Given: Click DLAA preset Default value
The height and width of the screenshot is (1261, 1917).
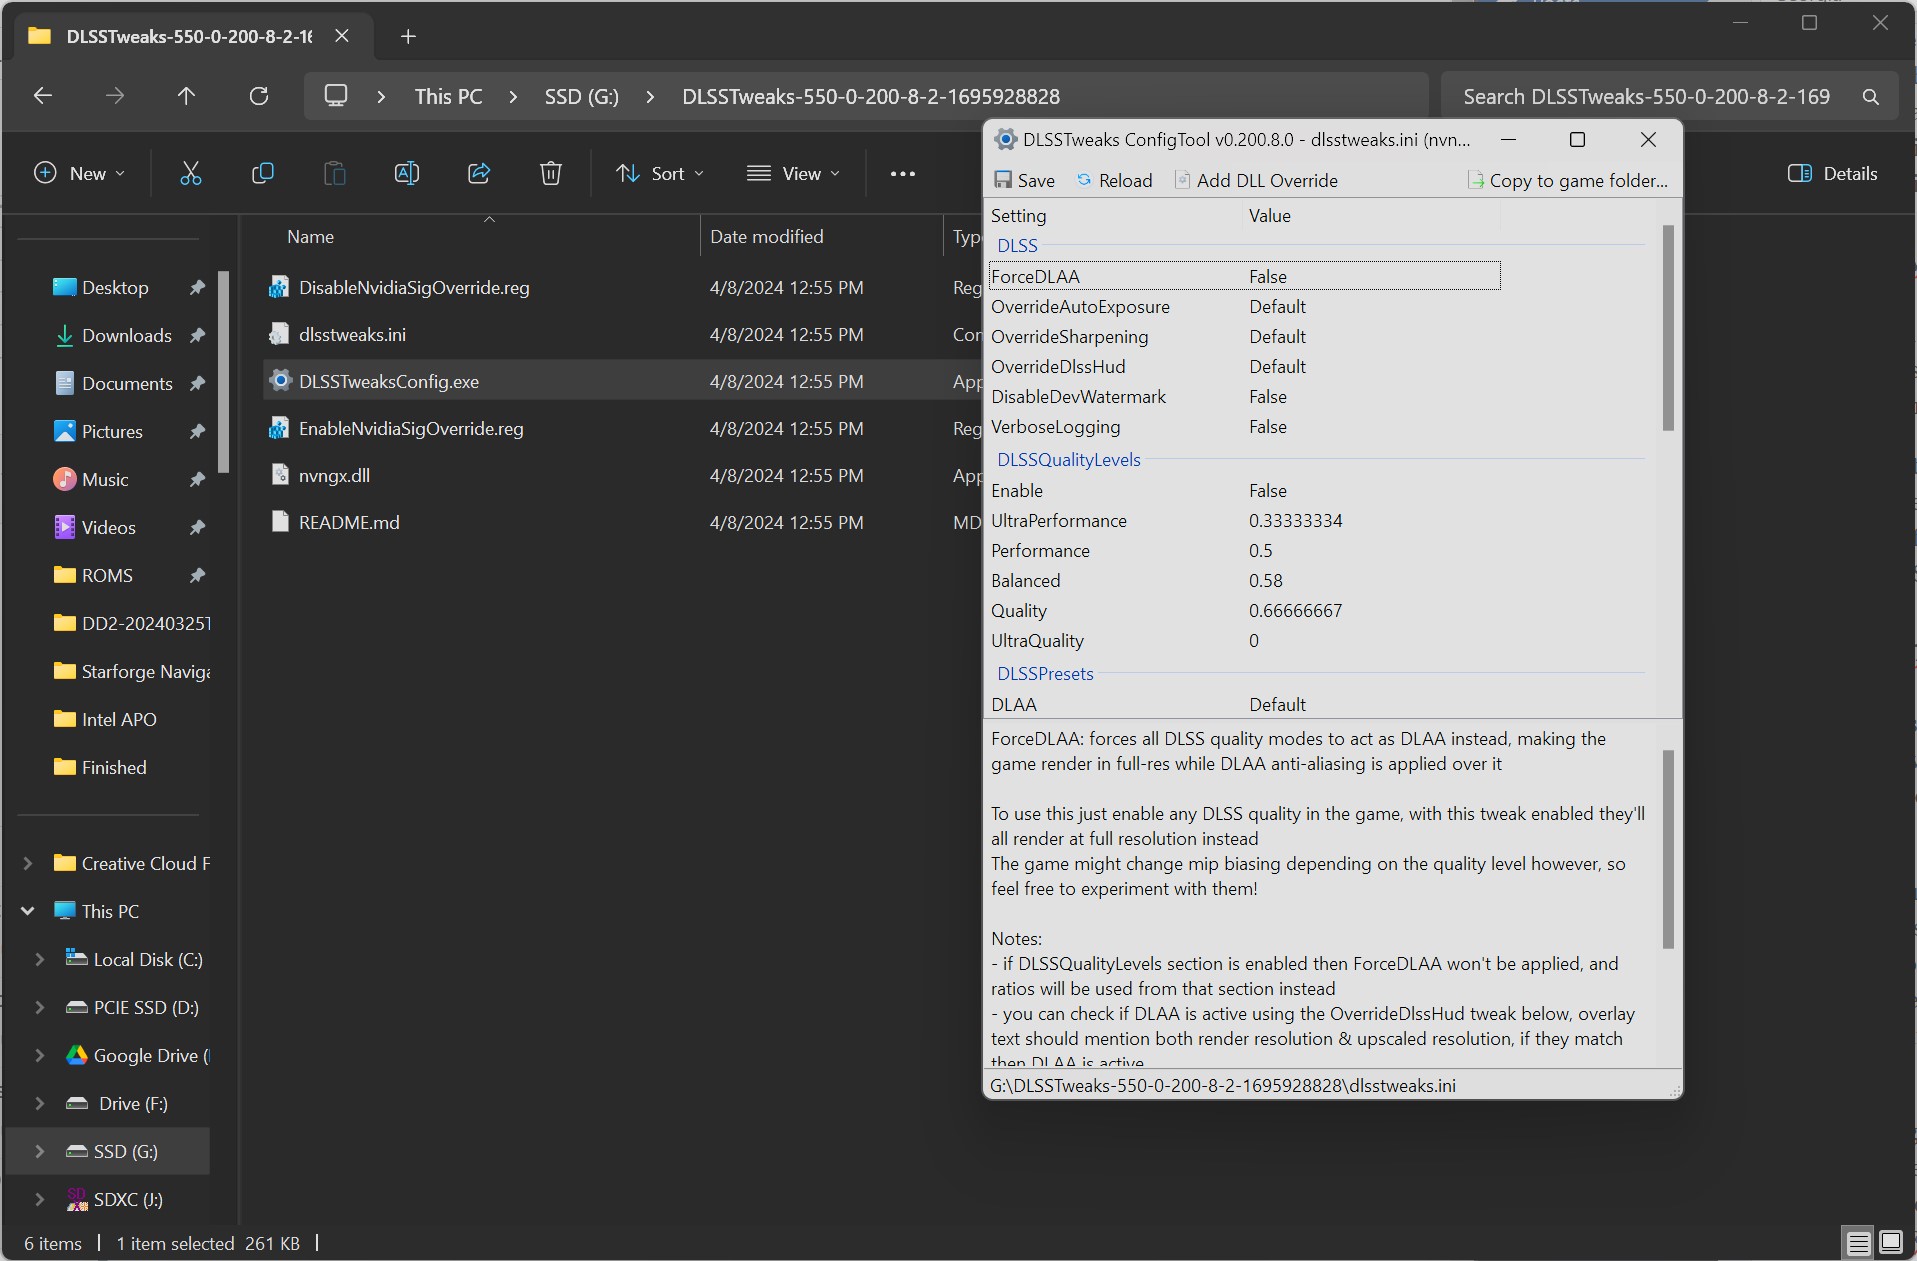Looking at the screenshot, I should 1277,704.
